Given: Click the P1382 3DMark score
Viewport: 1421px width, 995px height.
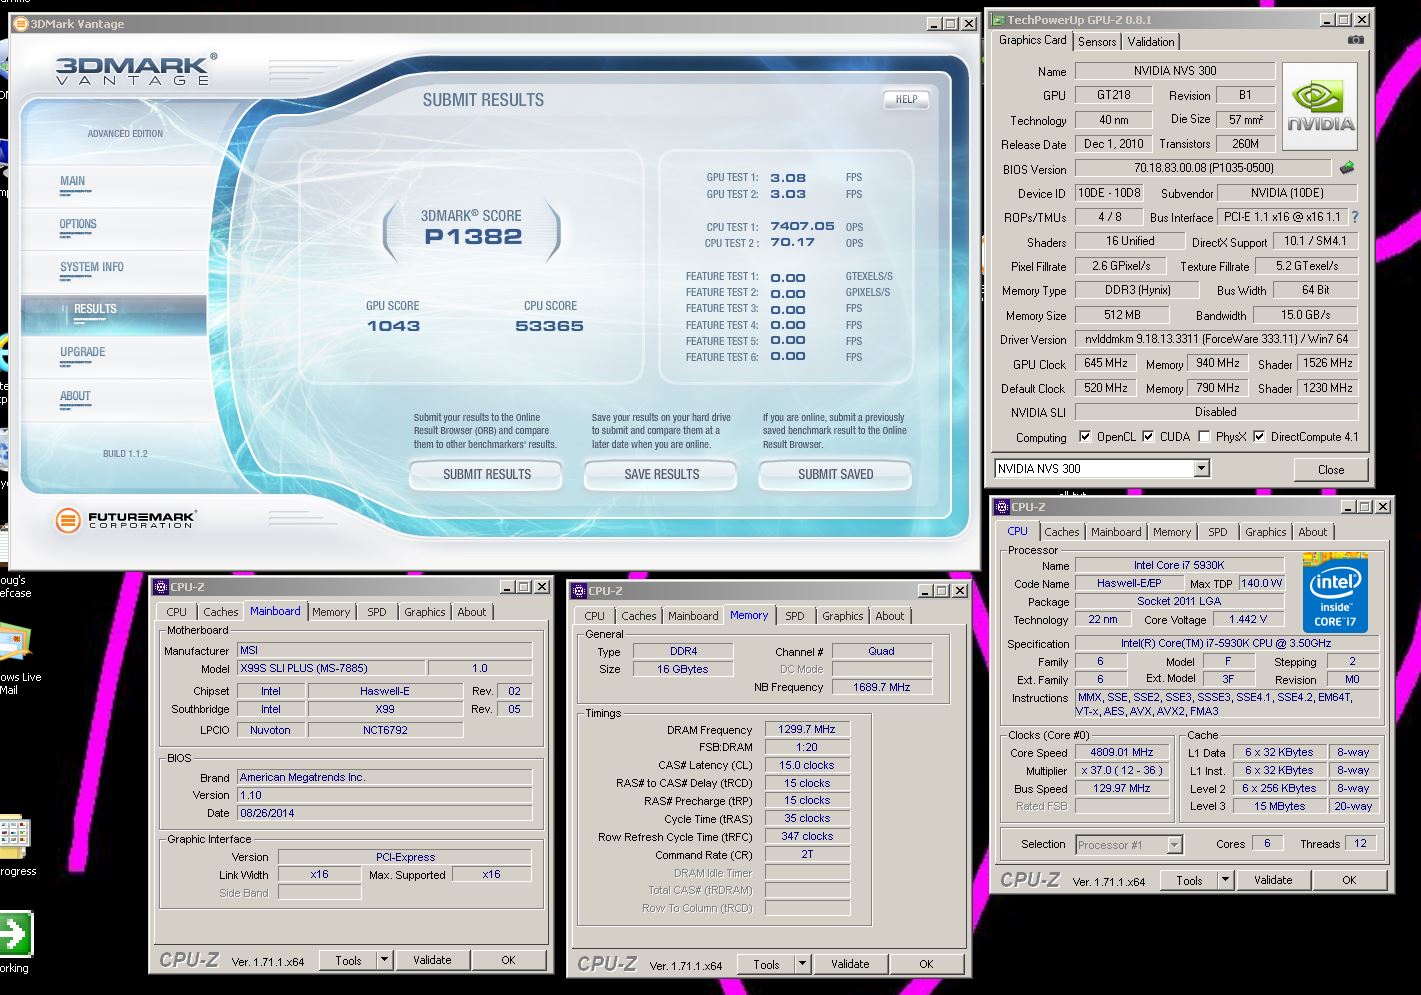Looking at the screenshot, I should click(472, 237).
